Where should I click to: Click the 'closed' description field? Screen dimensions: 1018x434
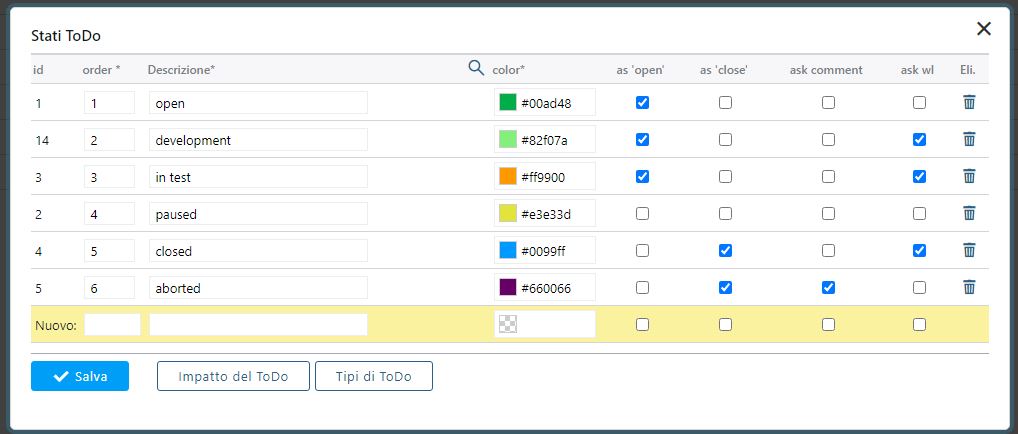click(258, 250)
